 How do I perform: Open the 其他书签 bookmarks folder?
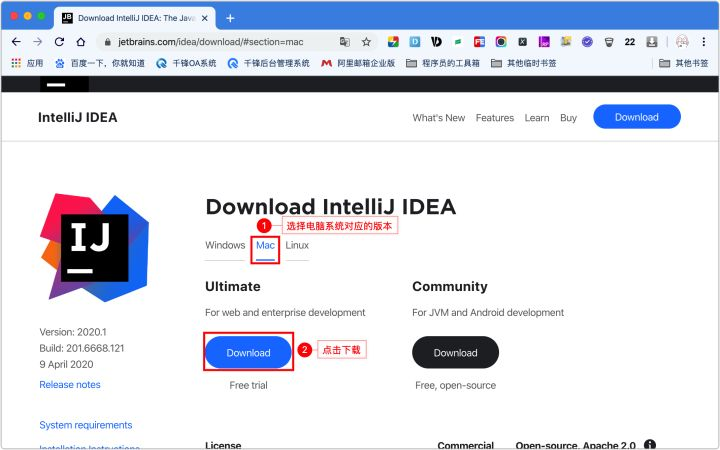(684, 63)
